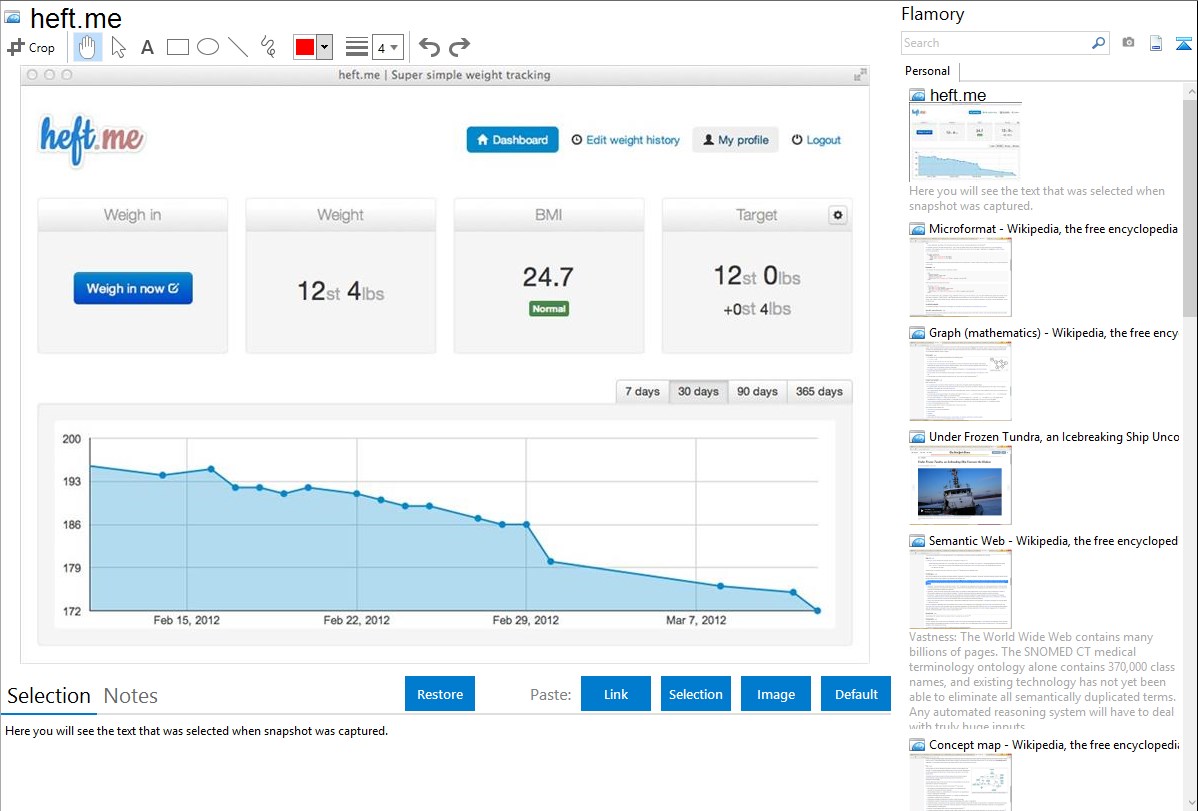Click the Flamory panel scrollbar

coord(1190,206)
